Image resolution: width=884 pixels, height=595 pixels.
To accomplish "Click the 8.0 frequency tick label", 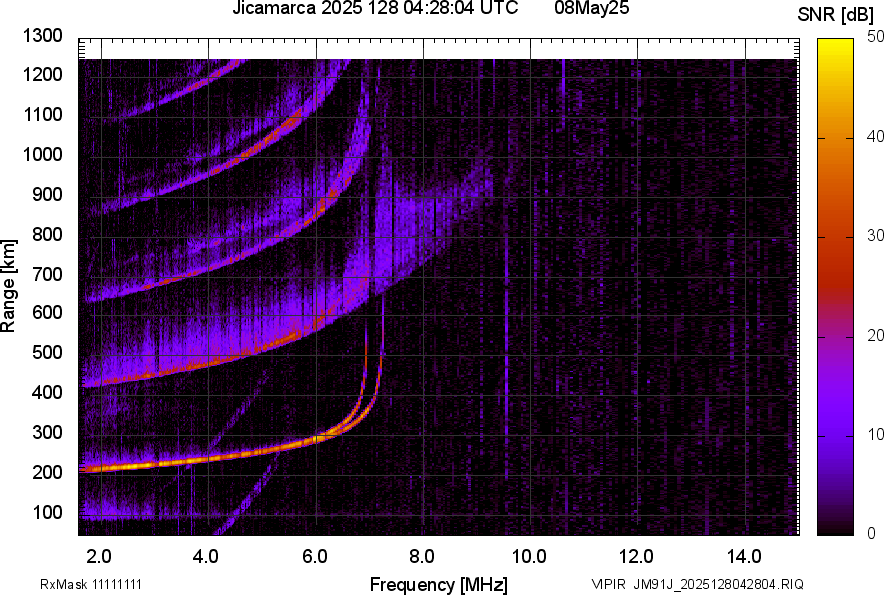I will tap(421, 557).
